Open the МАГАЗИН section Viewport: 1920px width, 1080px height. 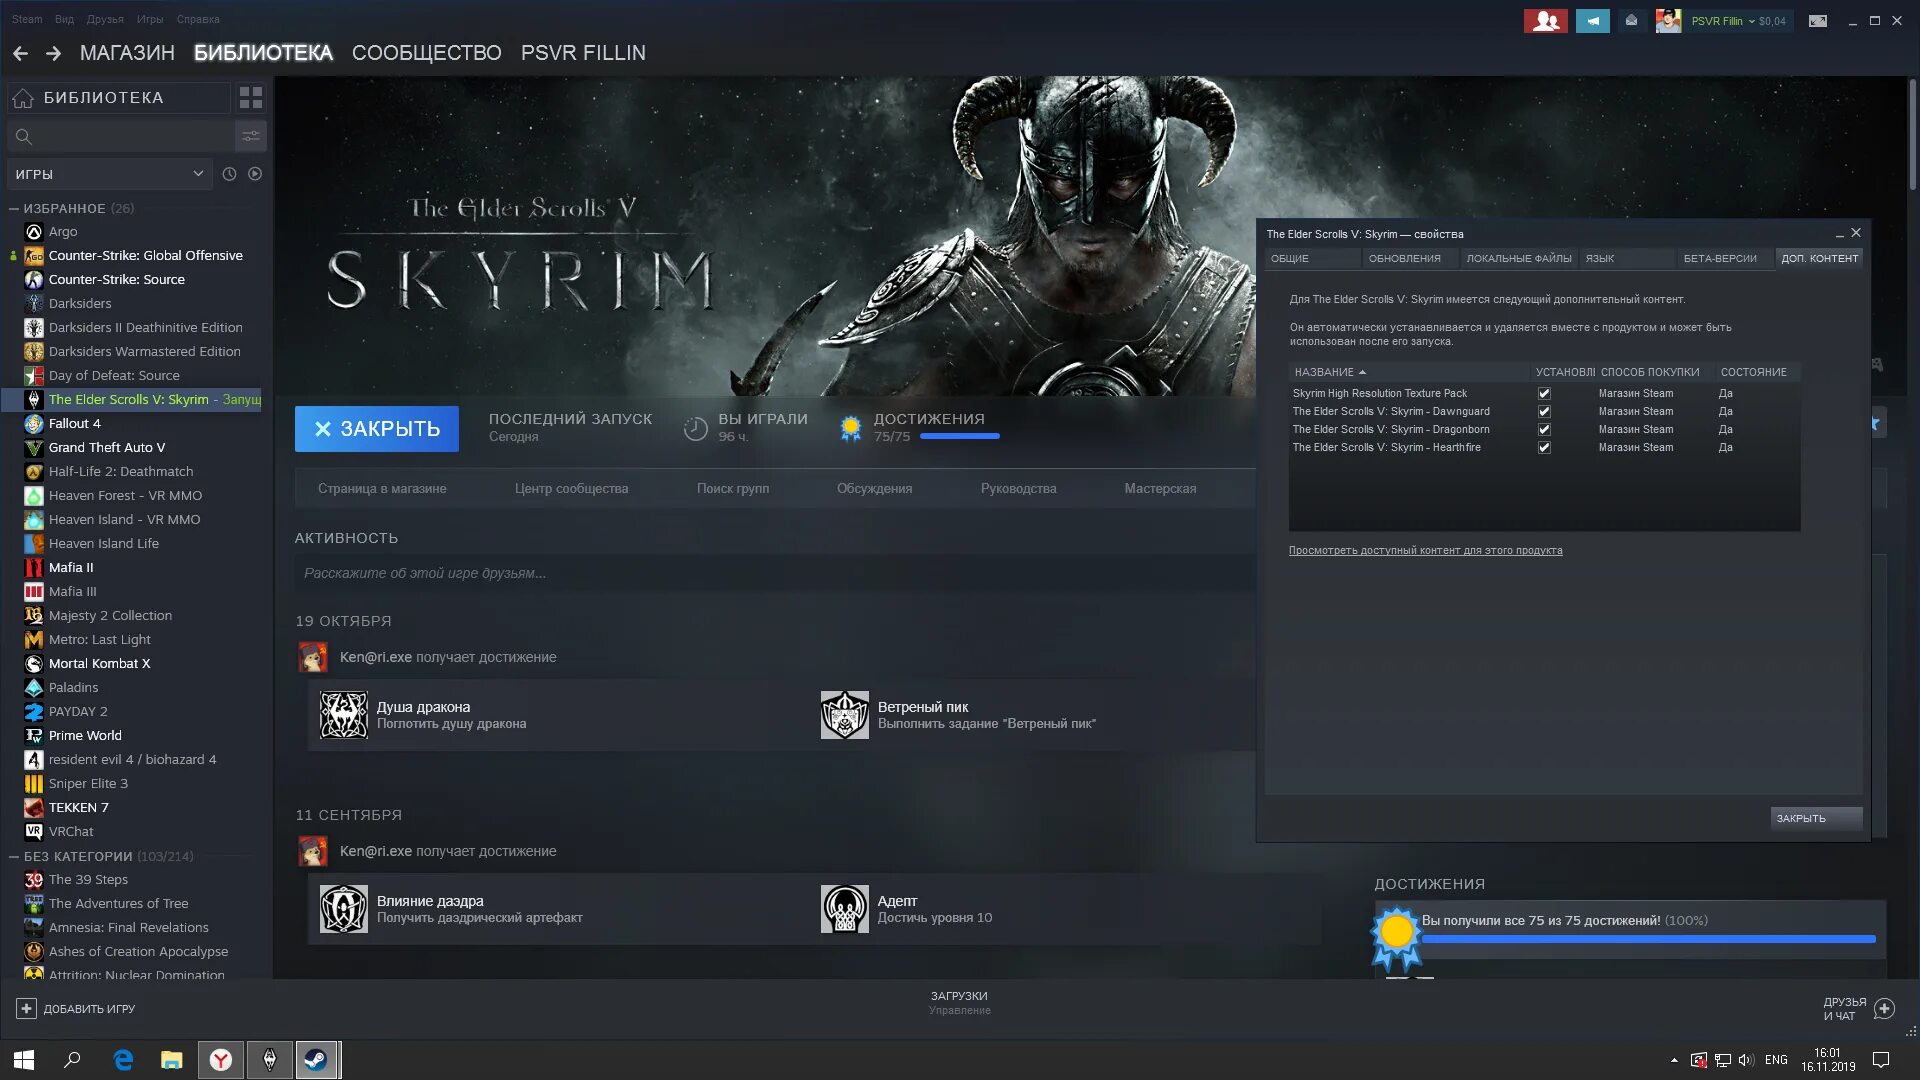click(127, 53)
